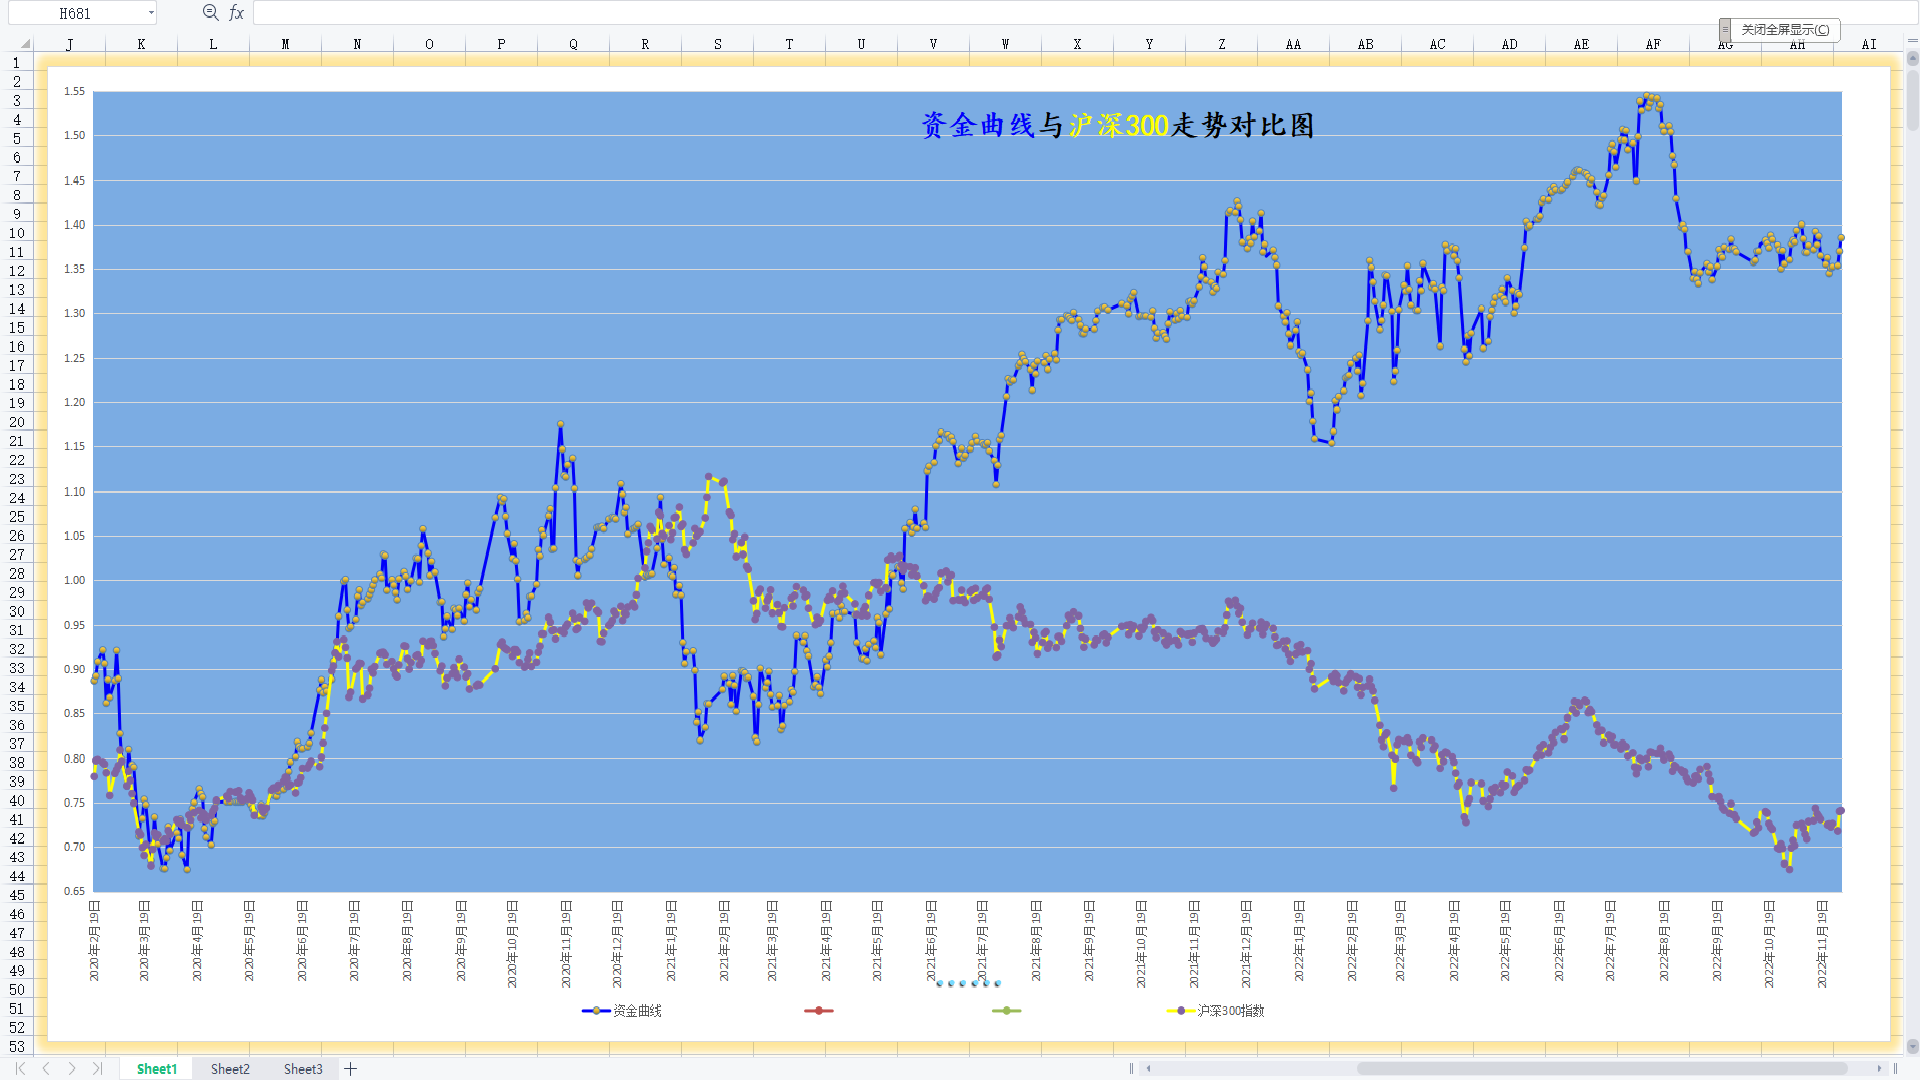
Task: Select column Z header
Action: [x=1221, y=44]
